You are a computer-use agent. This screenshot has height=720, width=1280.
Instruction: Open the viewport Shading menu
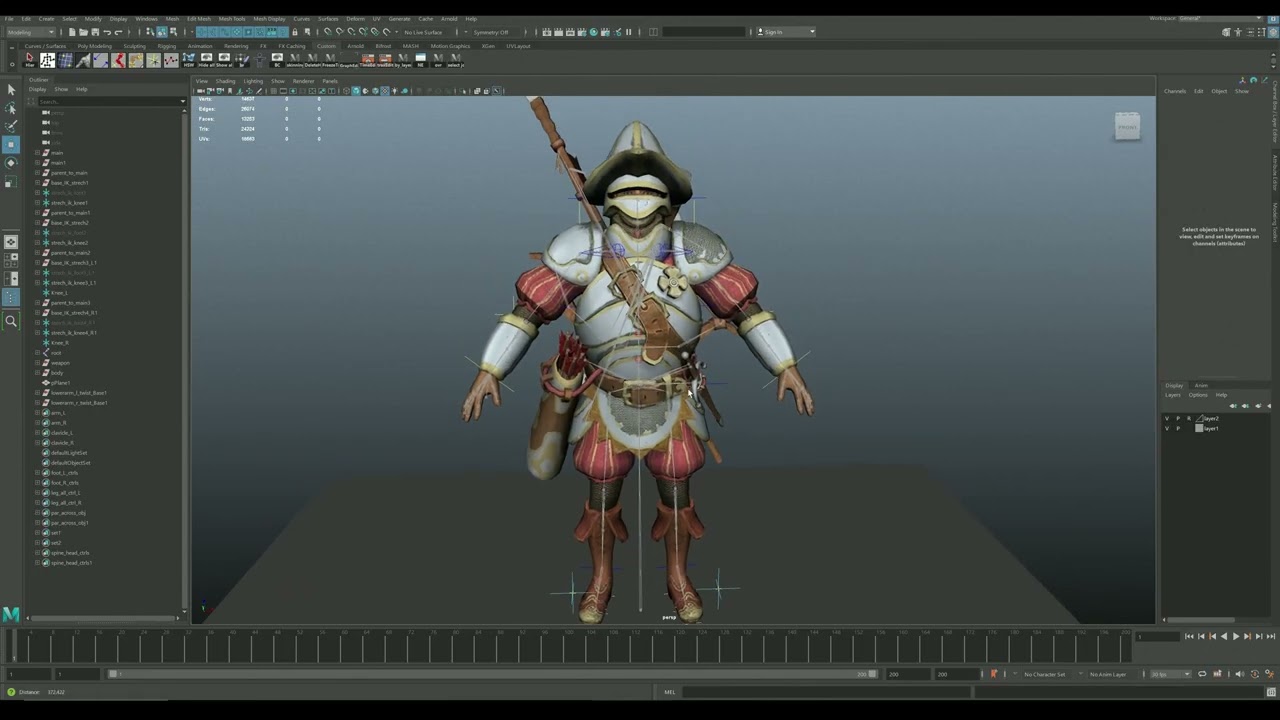(225, 81)
